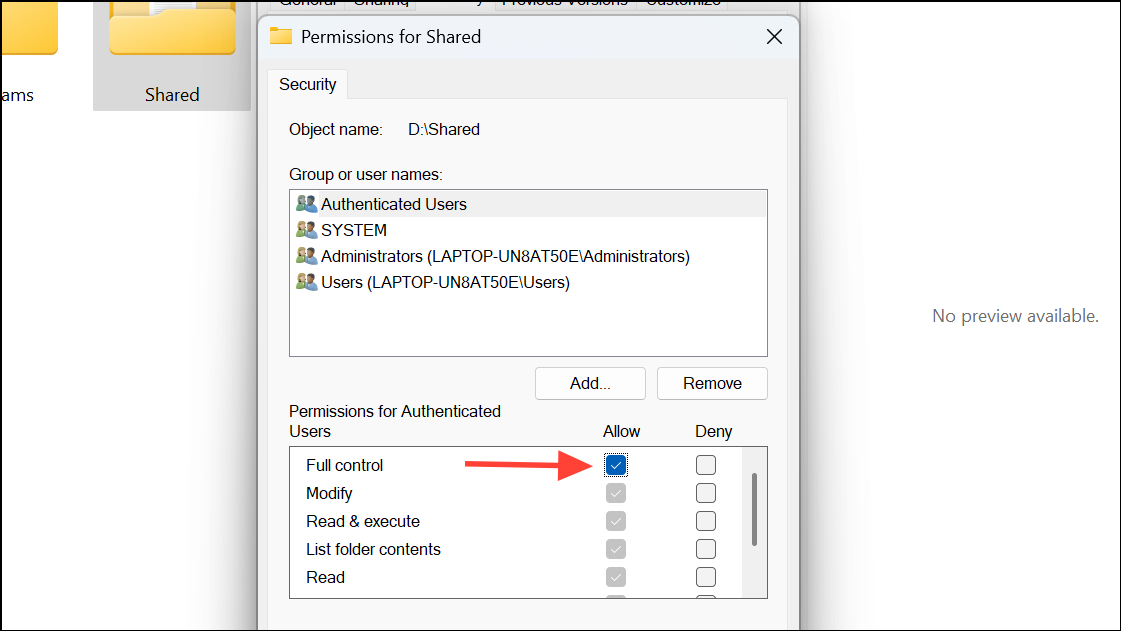1121x631 pixels.
Task: Click the SYSTEM group icon
Action: point(307,230)
